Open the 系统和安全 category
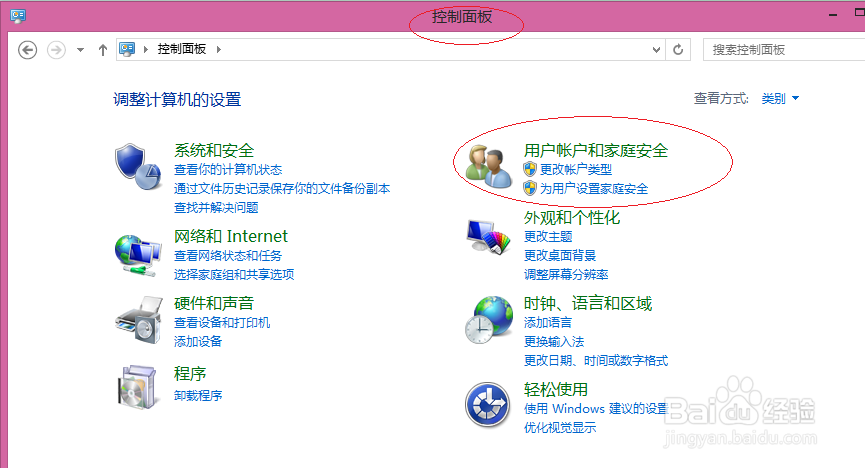Viewport: 865px width, 468px height. point(214,150)
